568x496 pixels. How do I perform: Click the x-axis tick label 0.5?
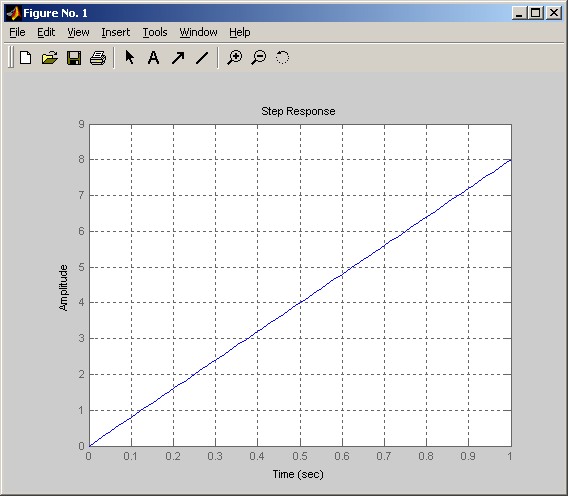pyautogui.click(x=300, y=456)
